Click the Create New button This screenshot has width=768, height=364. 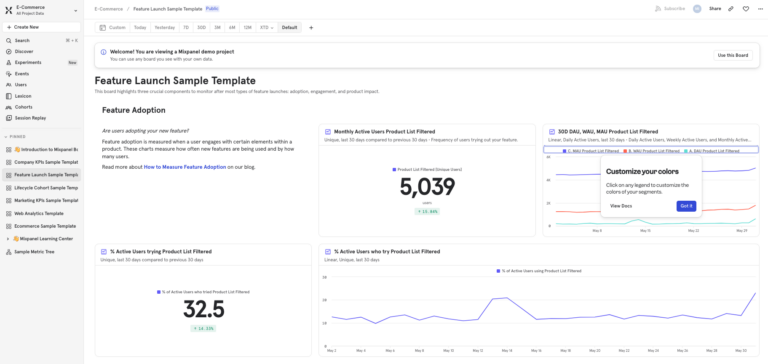tap(42, 27)
